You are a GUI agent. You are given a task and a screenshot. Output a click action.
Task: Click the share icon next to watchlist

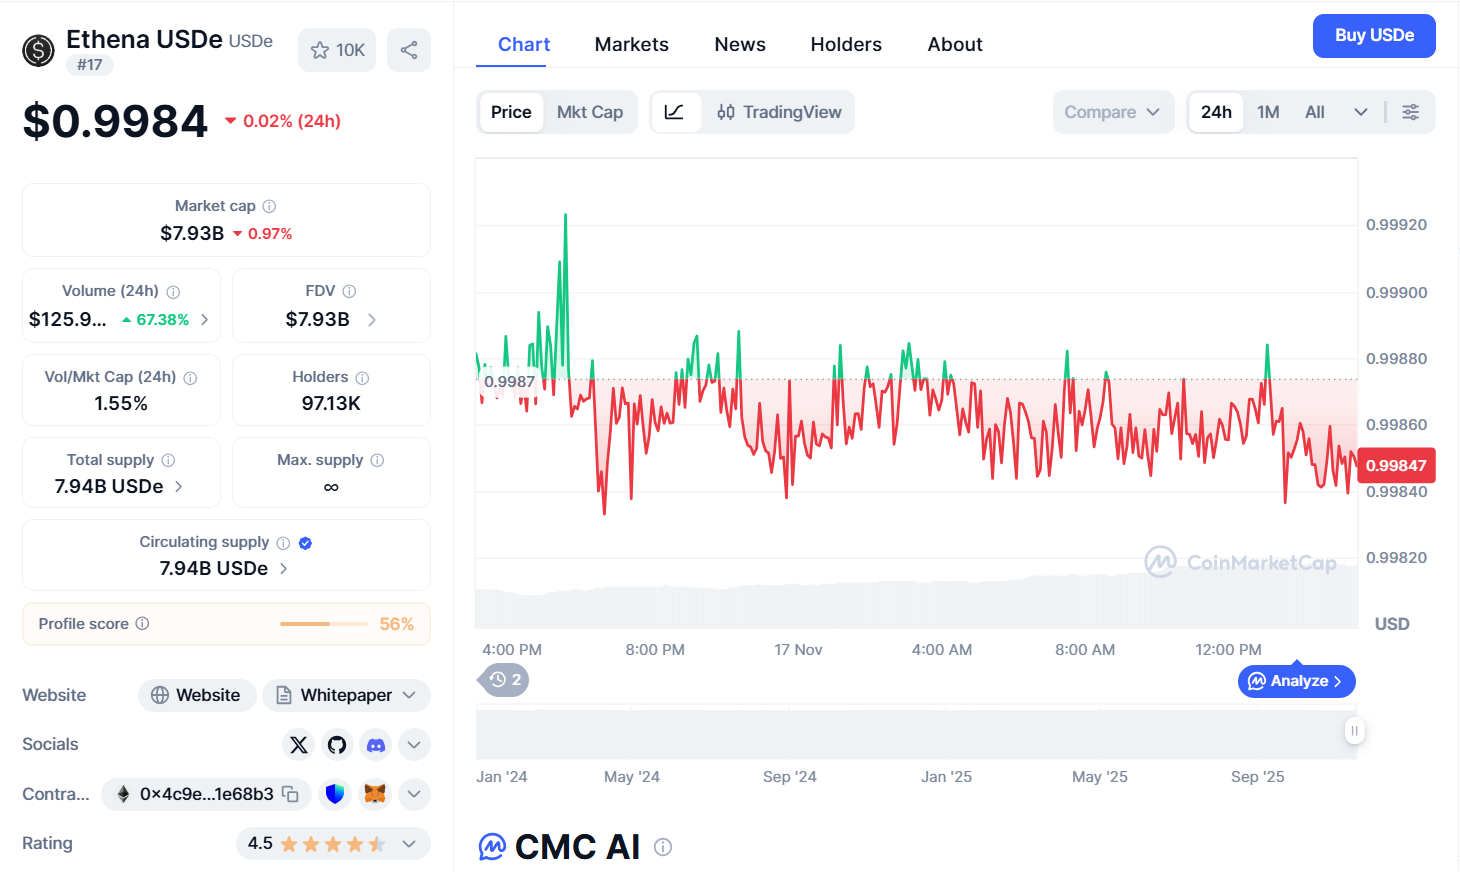tap(409, 50)
